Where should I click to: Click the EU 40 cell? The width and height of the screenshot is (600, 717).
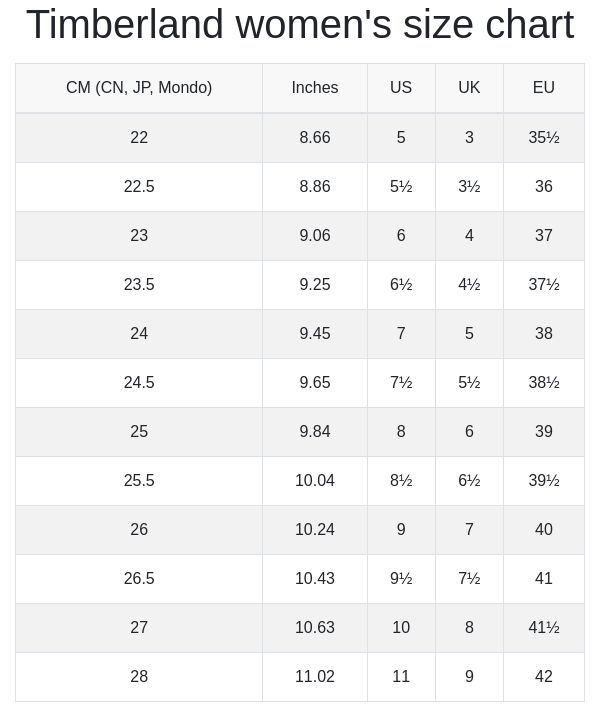tap(544, 530)
